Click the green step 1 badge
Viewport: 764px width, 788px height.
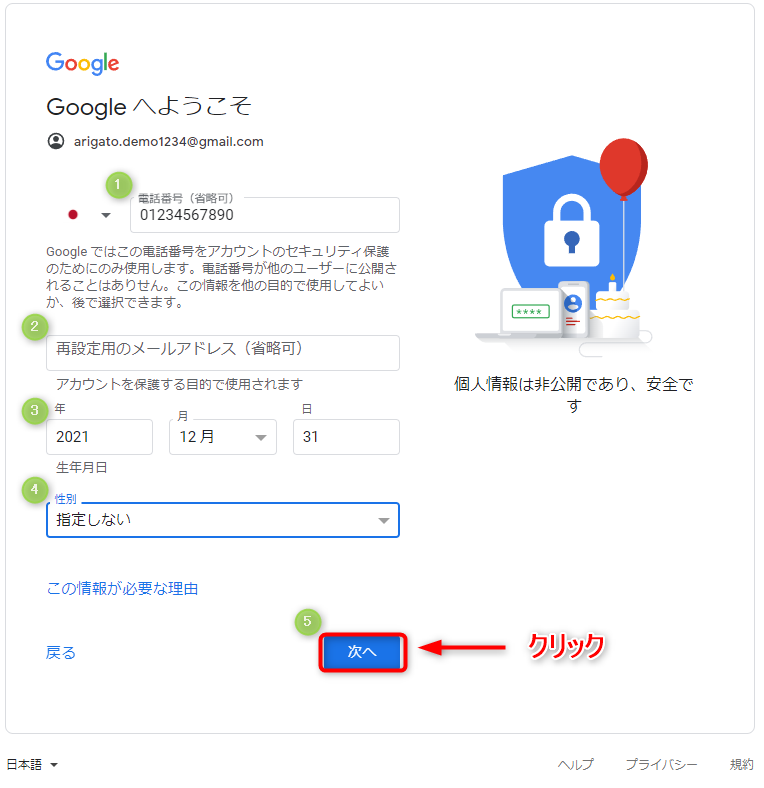(x=119, y=184)
